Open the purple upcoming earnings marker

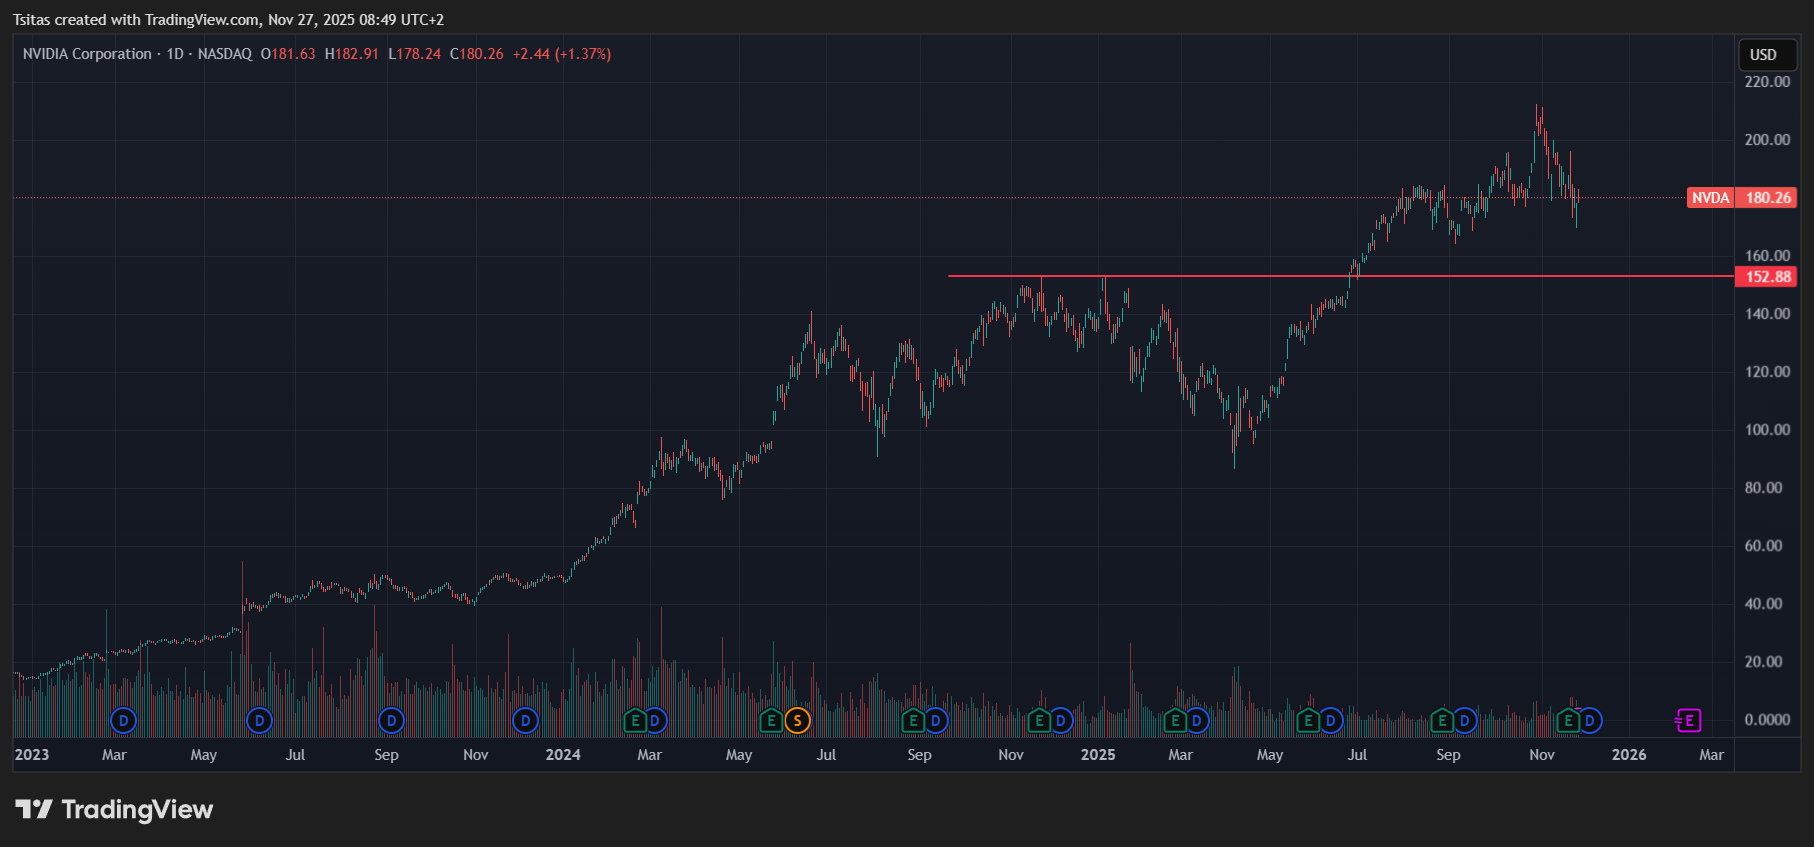click(x=1688, y=720)
